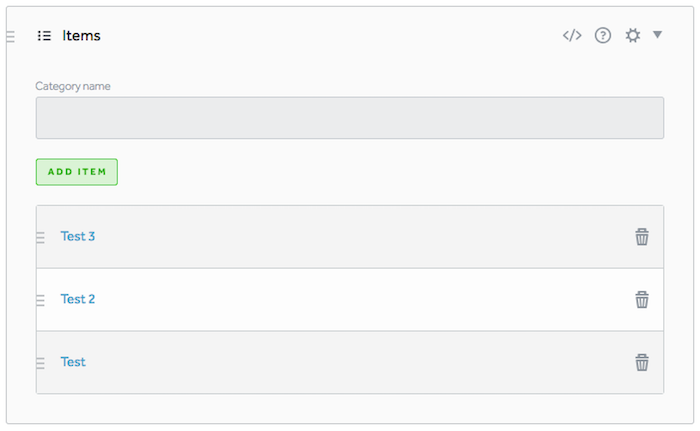Image resolution: width=700 pixels, height=431 pixels.
Task: Select the Test 2 row's empty area
Action: tap(350, 300)
